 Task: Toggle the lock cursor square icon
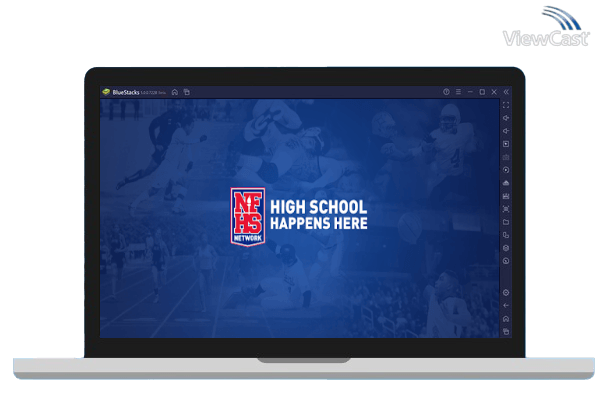506,144
